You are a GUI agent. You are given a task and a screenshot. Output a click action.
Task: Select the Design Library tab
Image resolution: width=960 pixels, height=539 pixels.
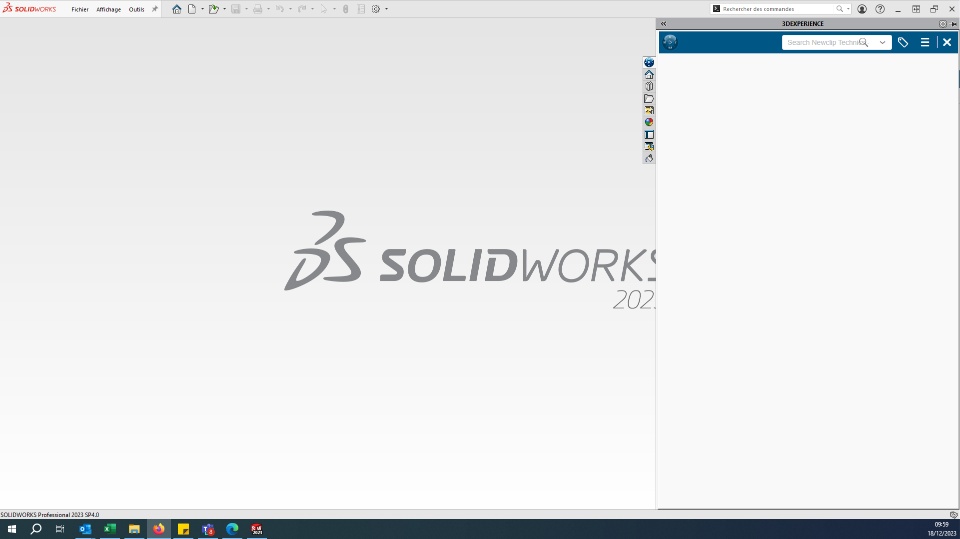pos(649,86)
